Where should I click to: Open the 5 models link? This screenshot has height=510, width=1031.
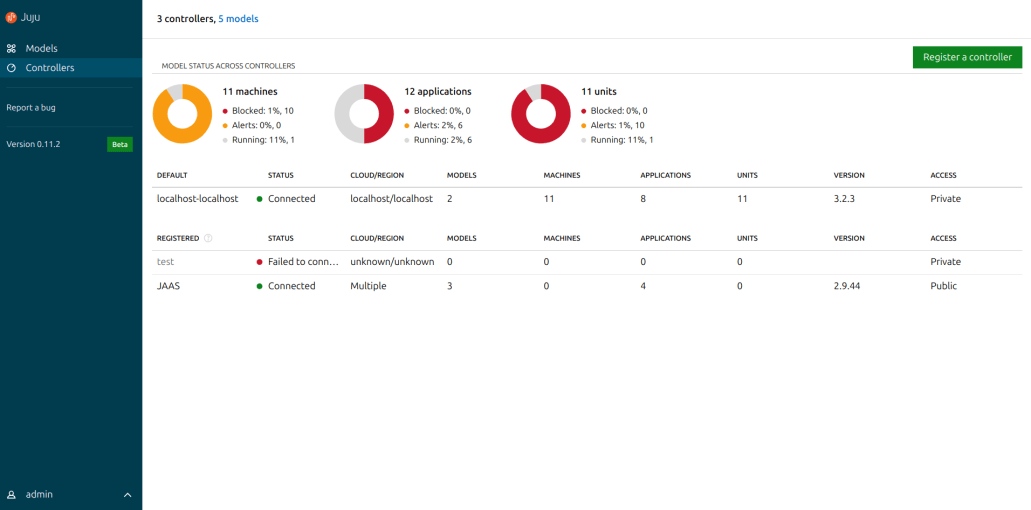coord(238,19)
